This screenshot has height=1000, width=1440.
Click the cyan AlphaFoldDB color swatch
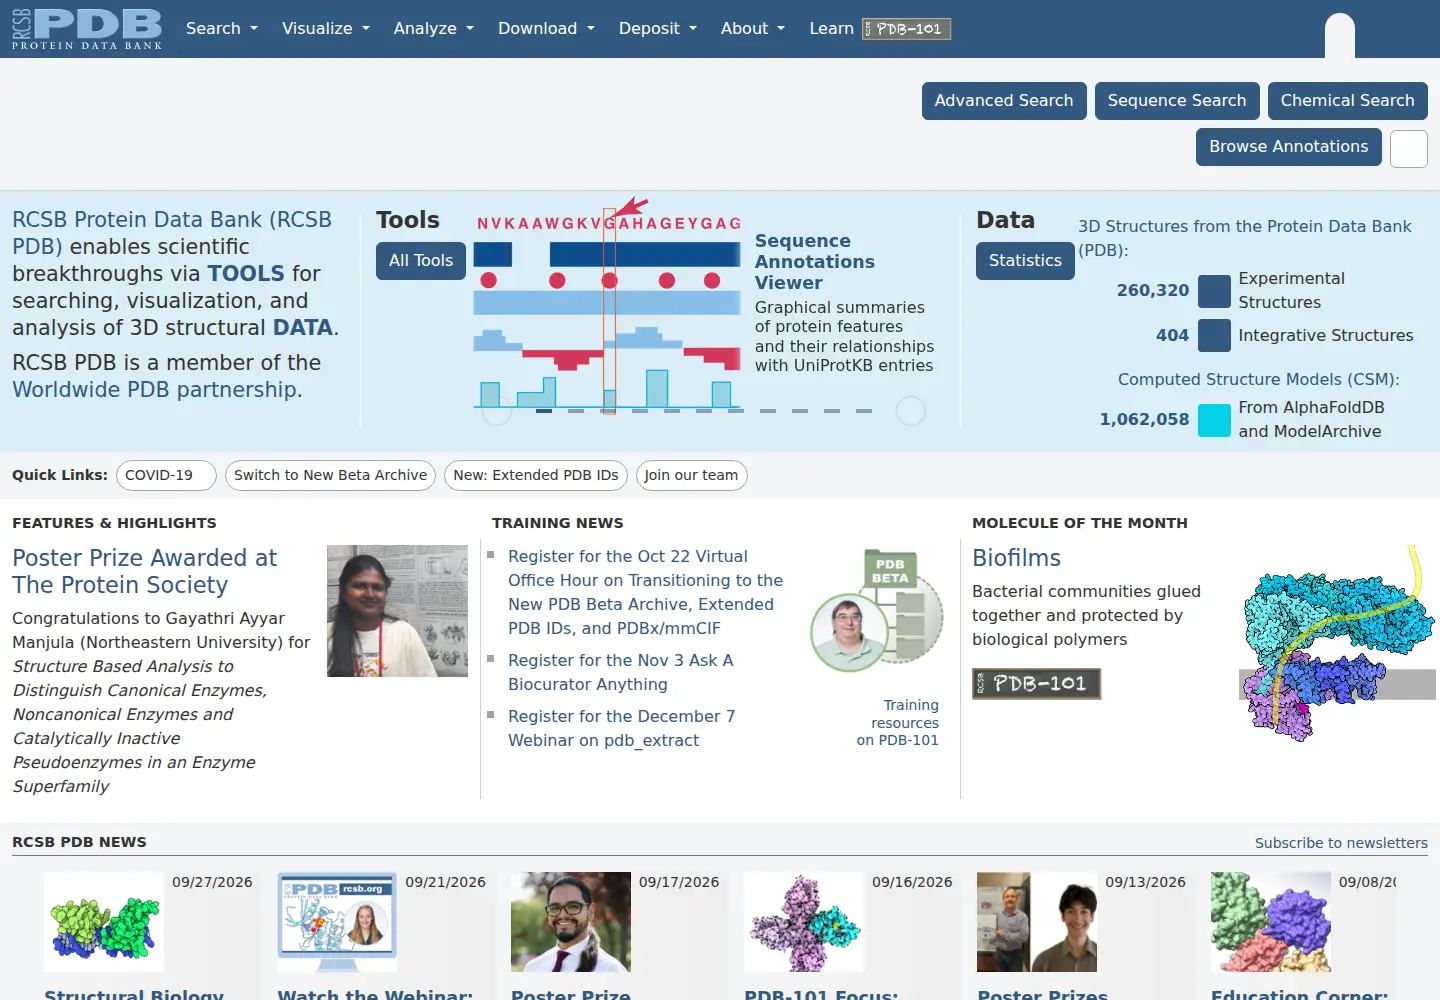tap(1214, 420)
